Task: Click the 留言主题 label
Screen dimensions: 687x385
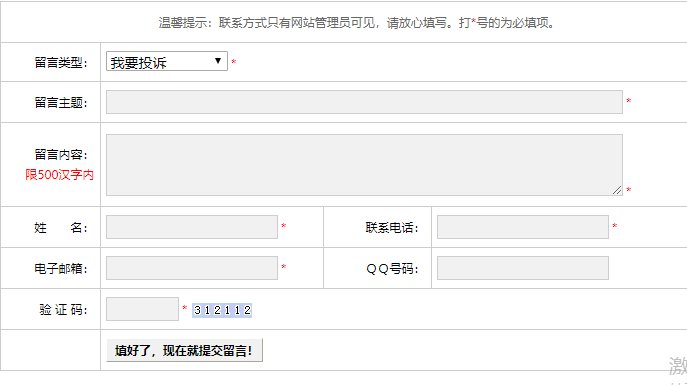Action: click(x=61, y=103)
